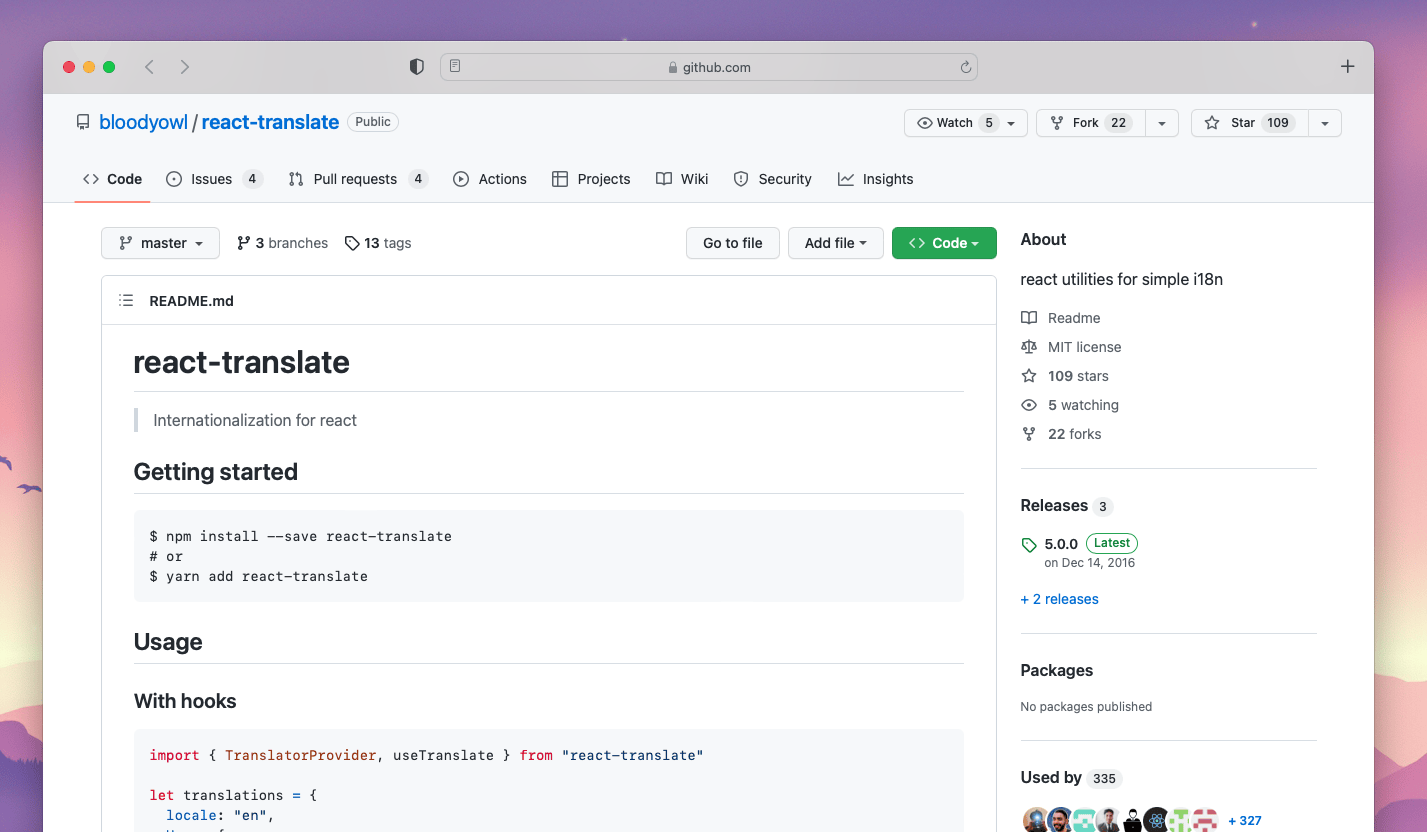View the 109 stars link

[1065, 376]
